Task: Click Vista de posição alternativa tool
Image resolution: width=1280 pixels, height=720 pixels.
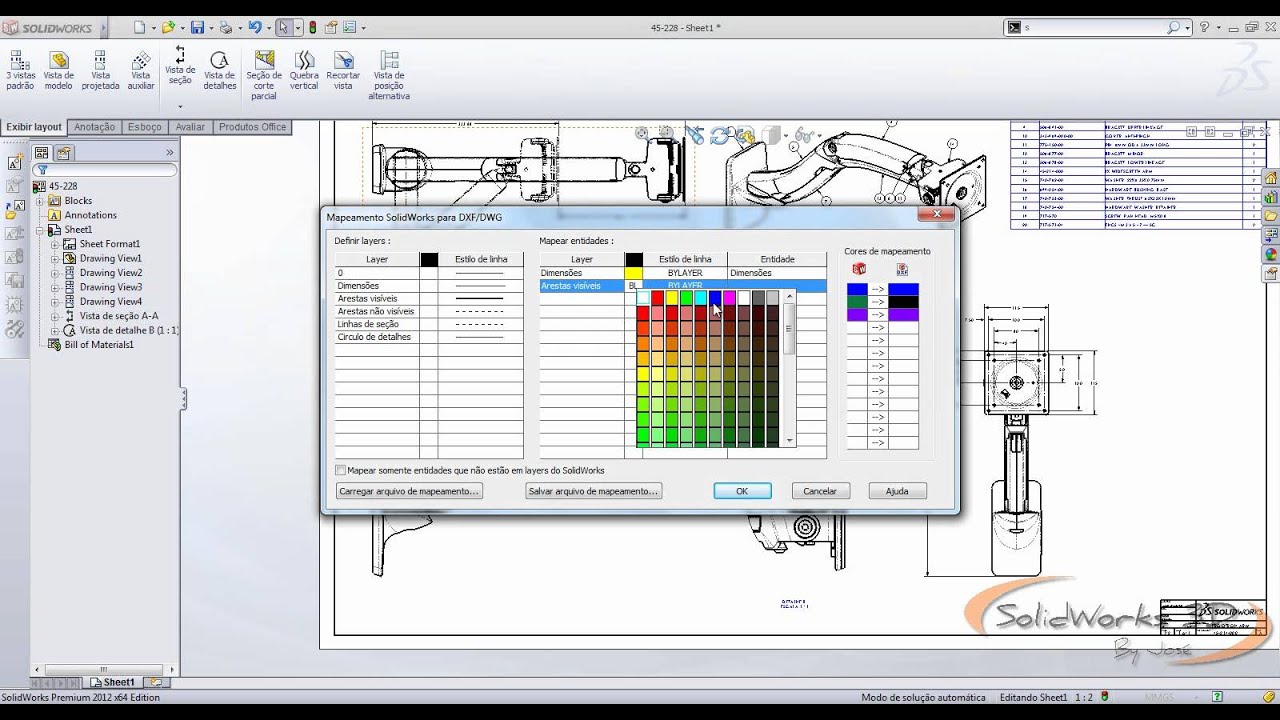Action: [389, 75]
